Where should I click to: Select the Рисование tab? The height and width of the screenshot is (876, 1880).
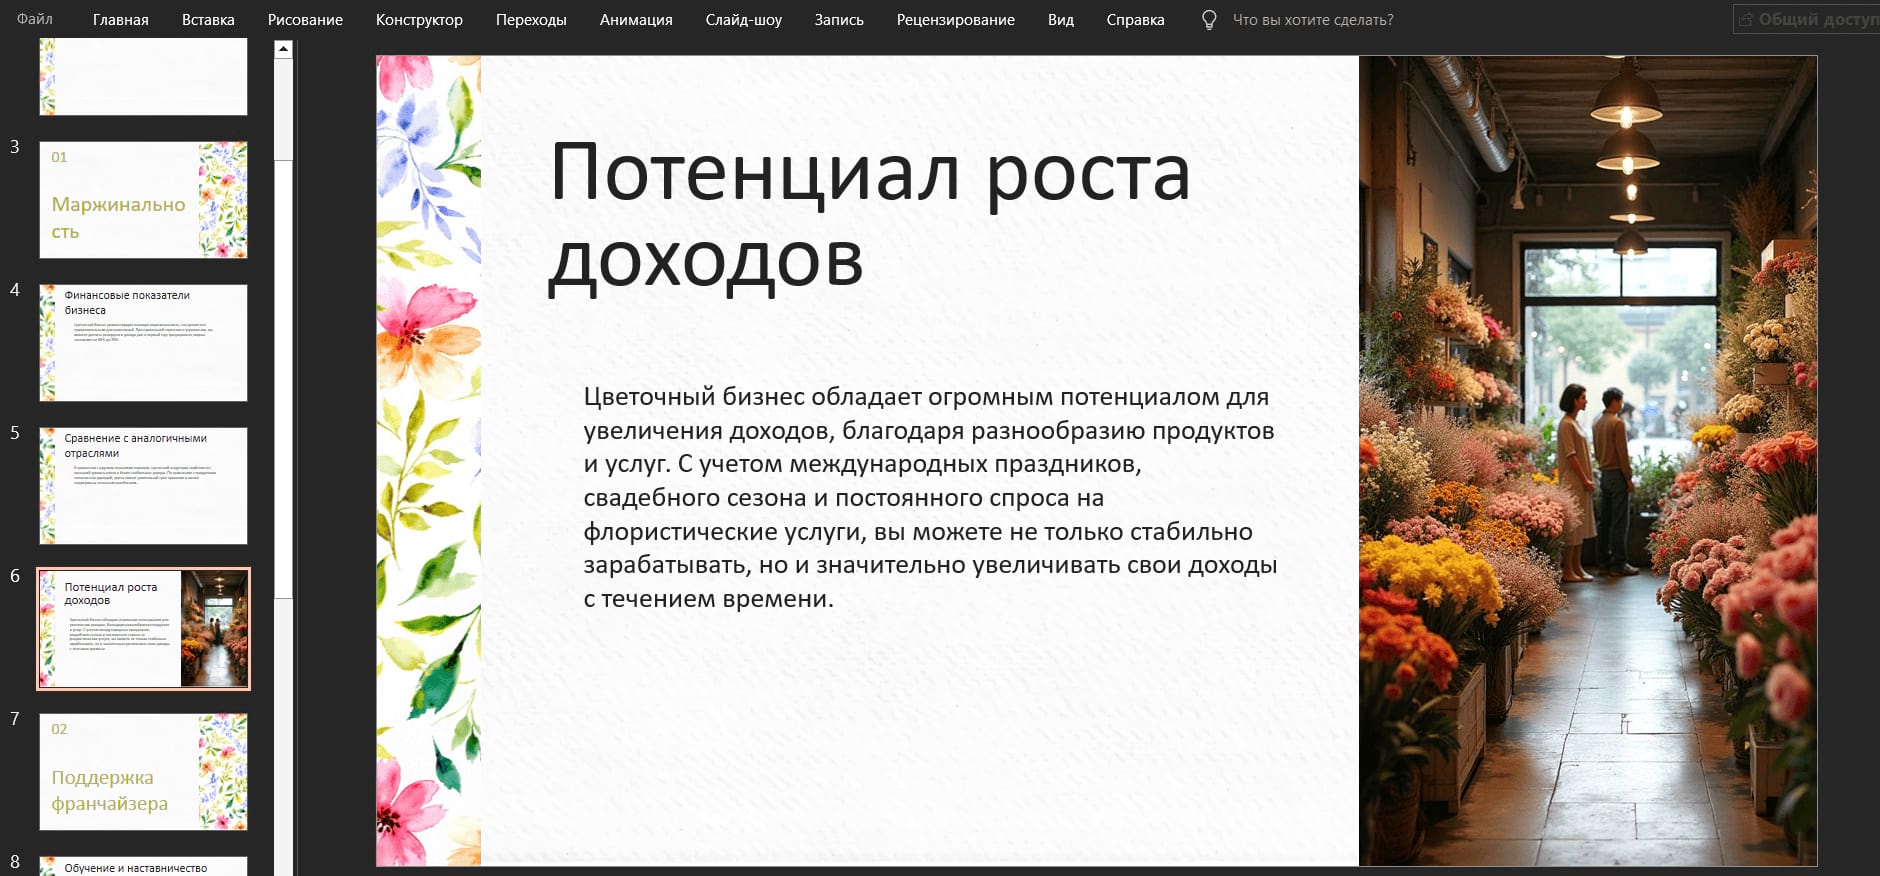[x=305, y=19]
